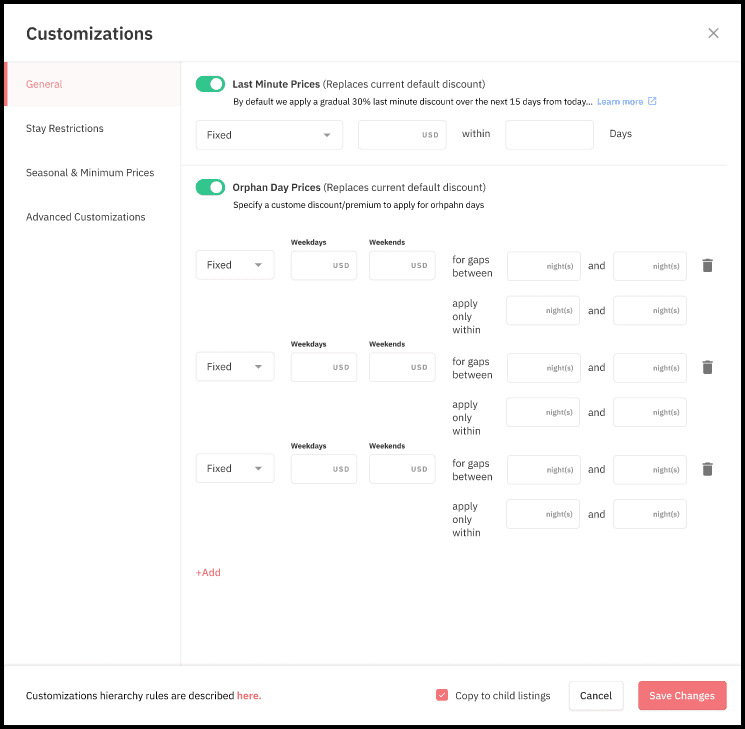The width and height of the screenshot is (745, 729).
Task: Focus third rule gaps between minimum nights
Action: (544, 470)
